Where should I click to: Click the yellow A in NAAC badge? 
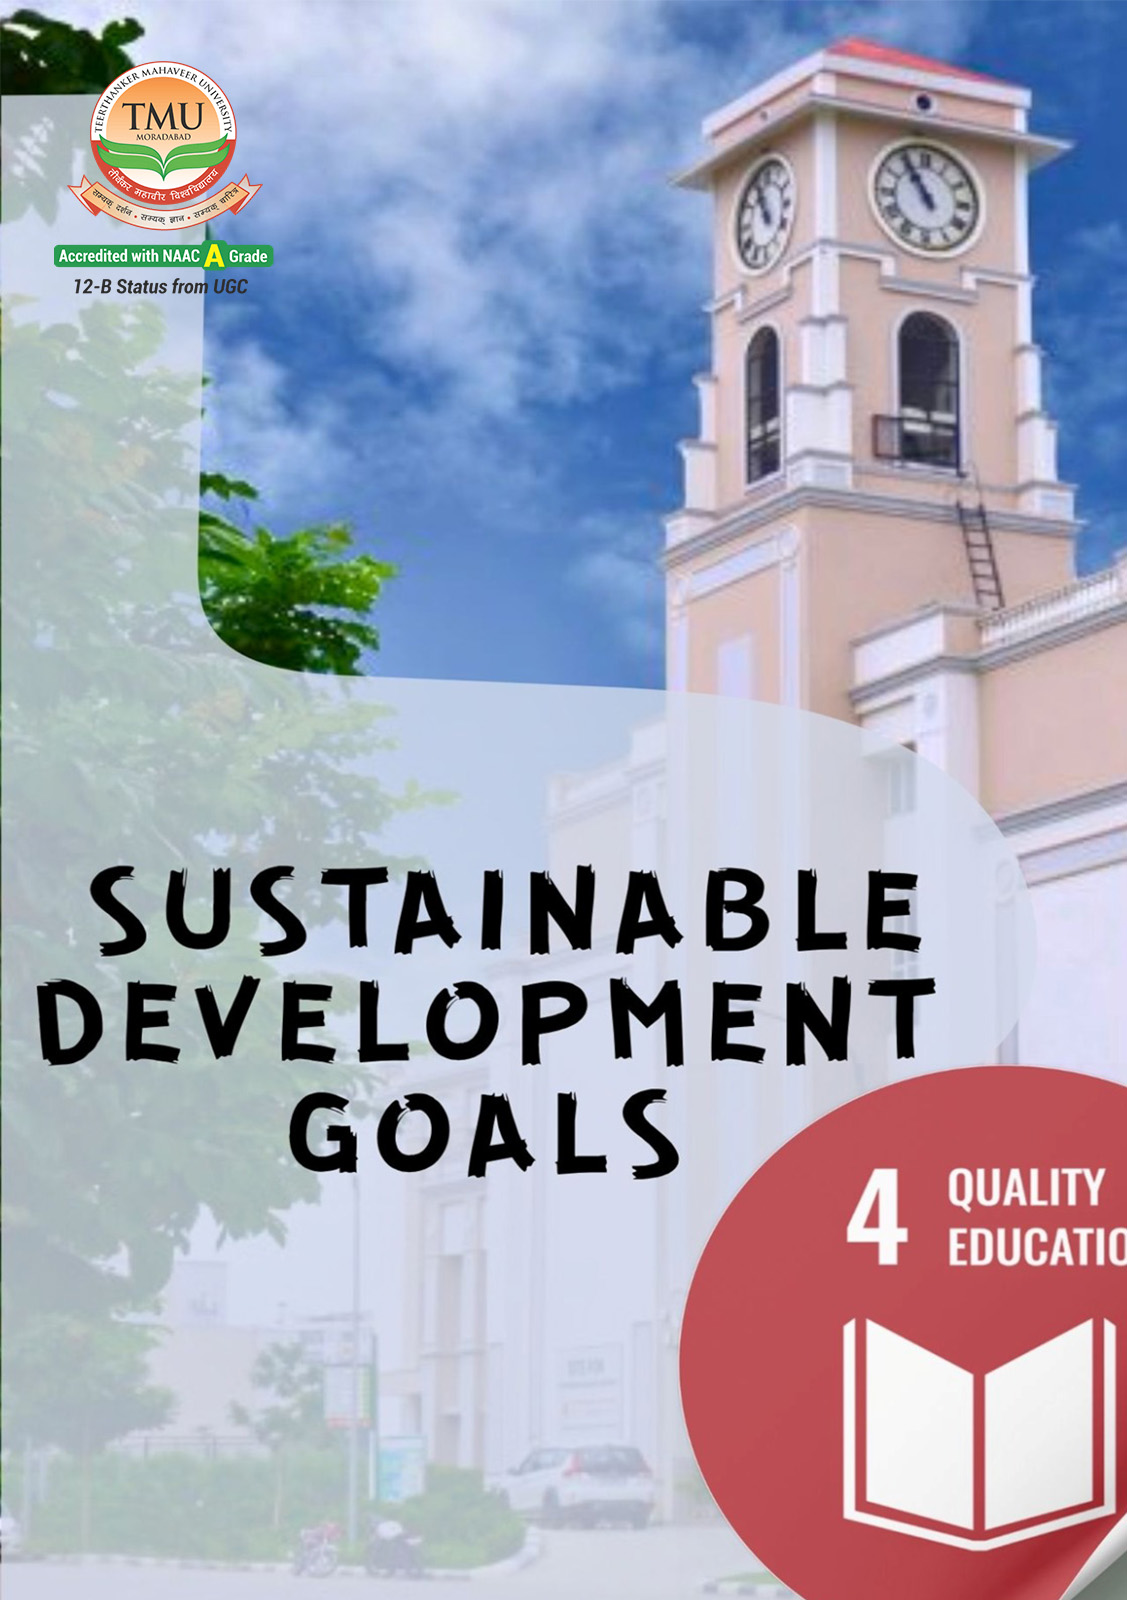pos(214,256)
